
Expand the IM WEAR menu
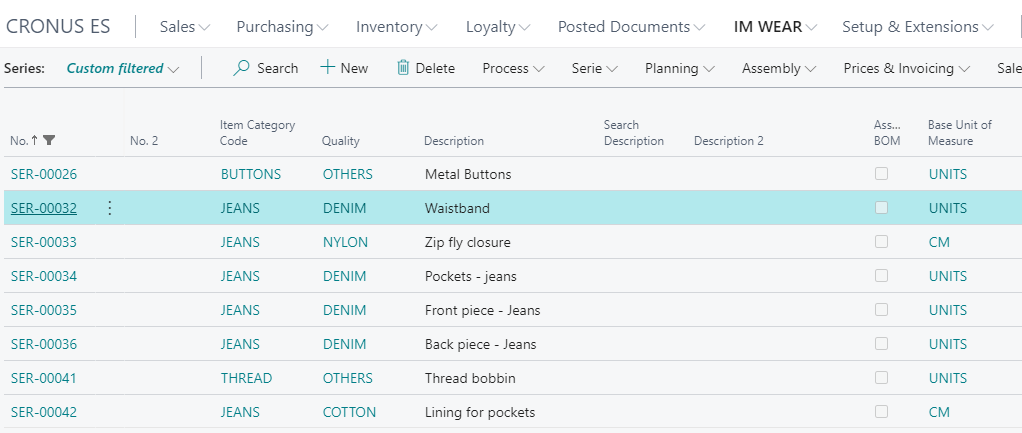click(x=776, y=27)
